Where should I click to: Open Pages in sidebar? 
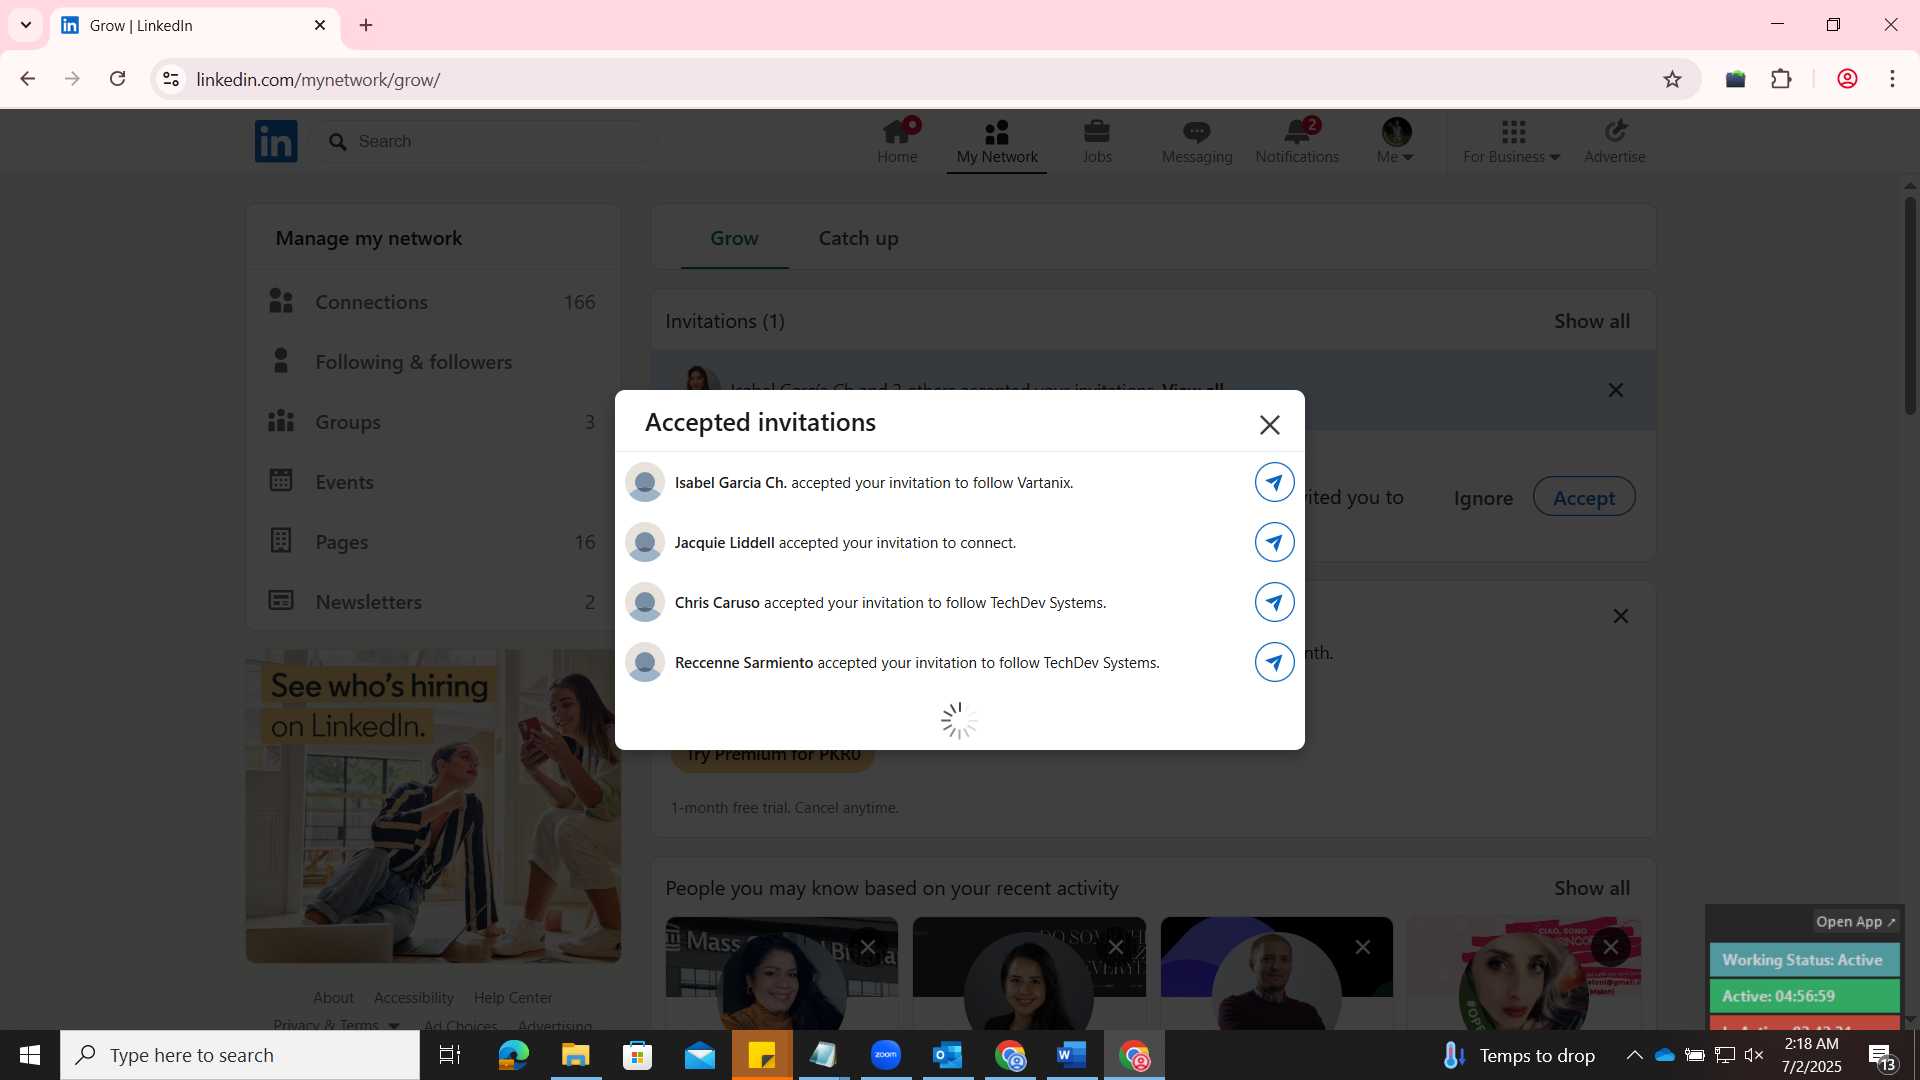click(x=432, y=541)
